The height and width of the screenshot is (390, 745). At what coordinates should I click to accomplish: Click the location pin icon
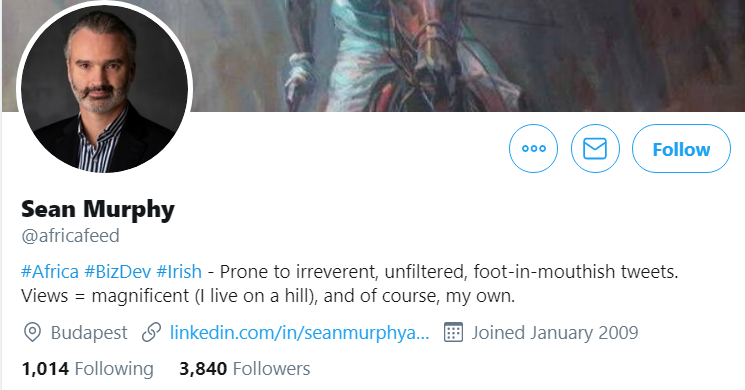32,333
